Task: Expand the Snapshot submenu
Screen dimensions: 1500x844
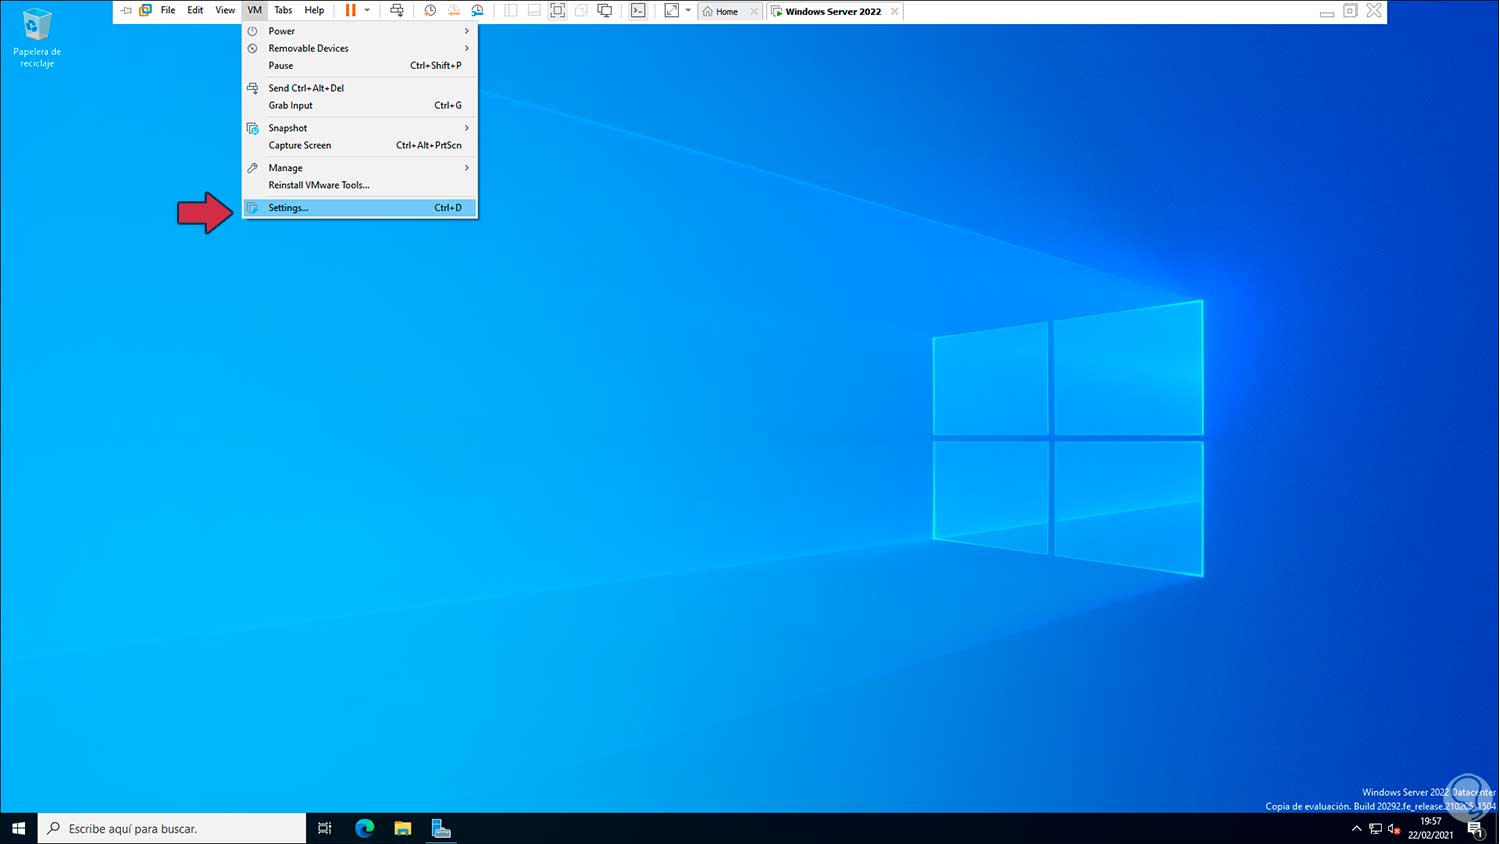Action: (359, 128)
